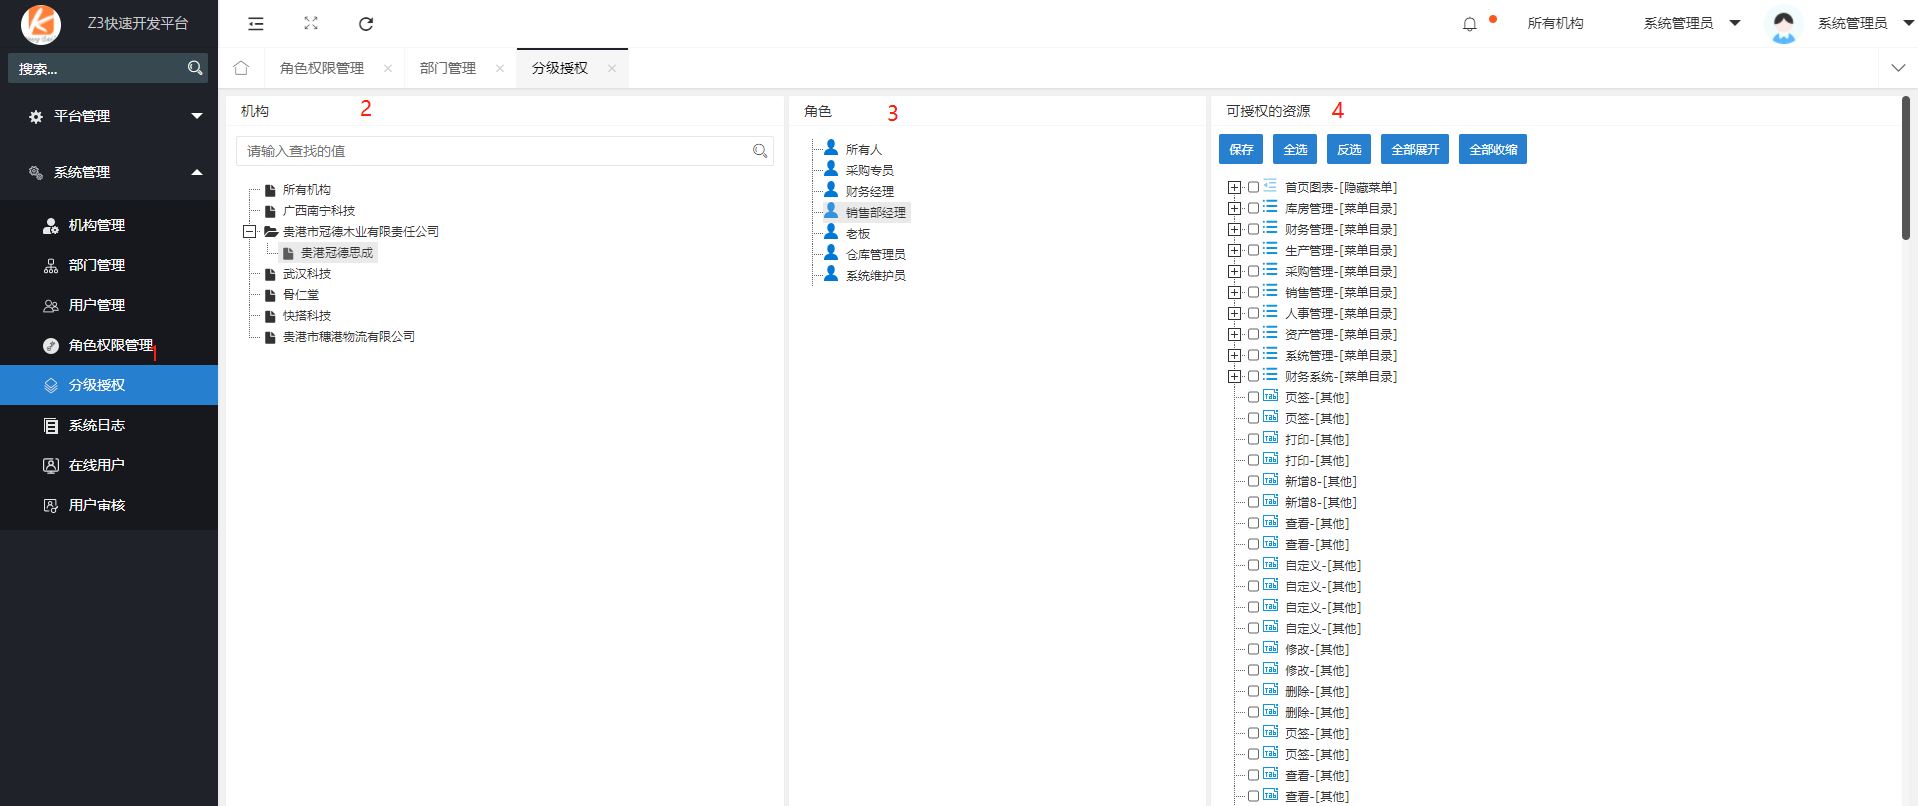Switch to the 角色权限管理 tab
This screenshot has height=806, width=1918.
coord(322,68)
